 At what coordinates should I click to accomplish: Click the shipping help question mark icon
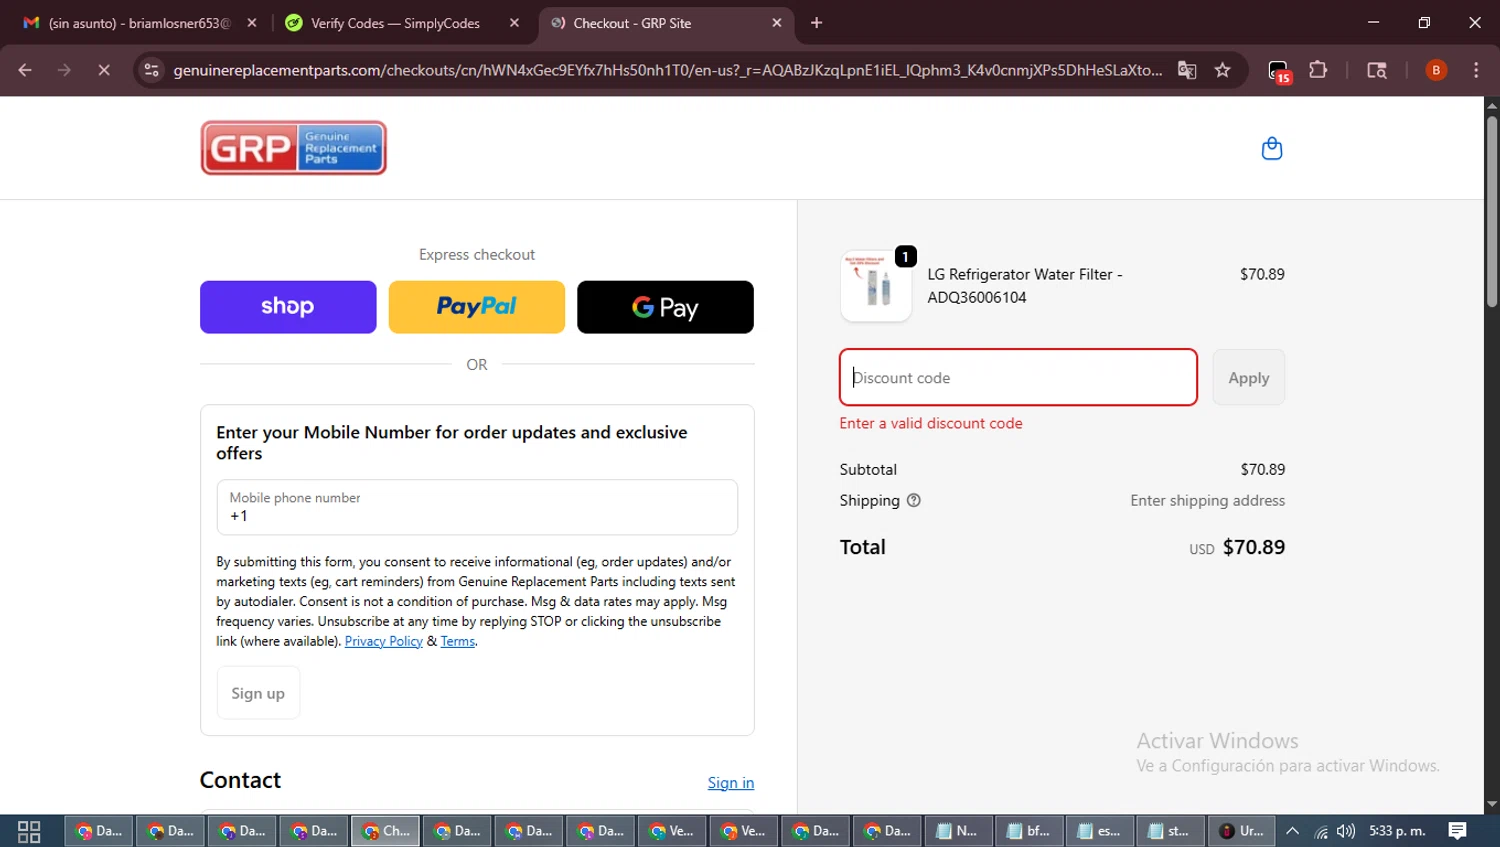(913, 500)
